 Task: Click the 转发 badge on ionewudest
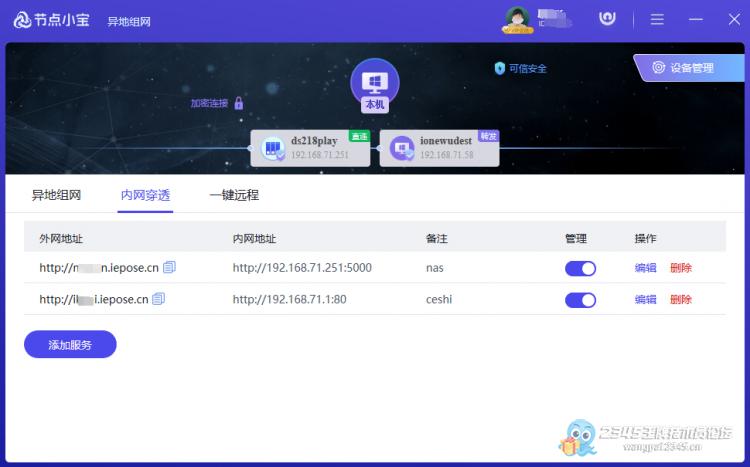tap(488, 136)
